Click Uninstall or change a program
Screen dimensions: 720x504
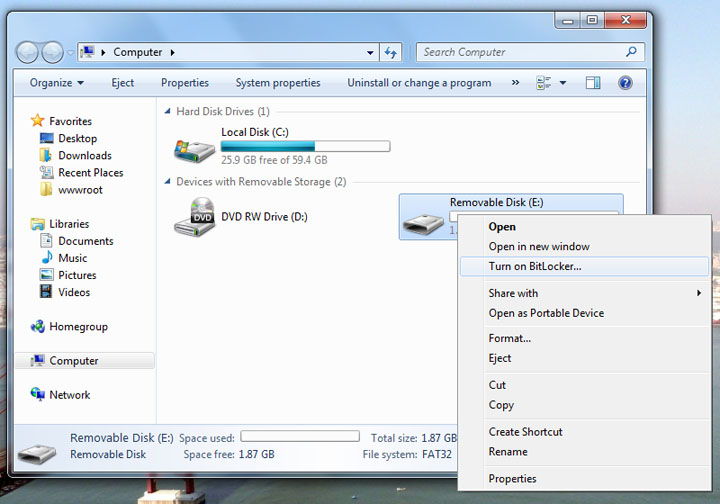click(x=419, y=83)
